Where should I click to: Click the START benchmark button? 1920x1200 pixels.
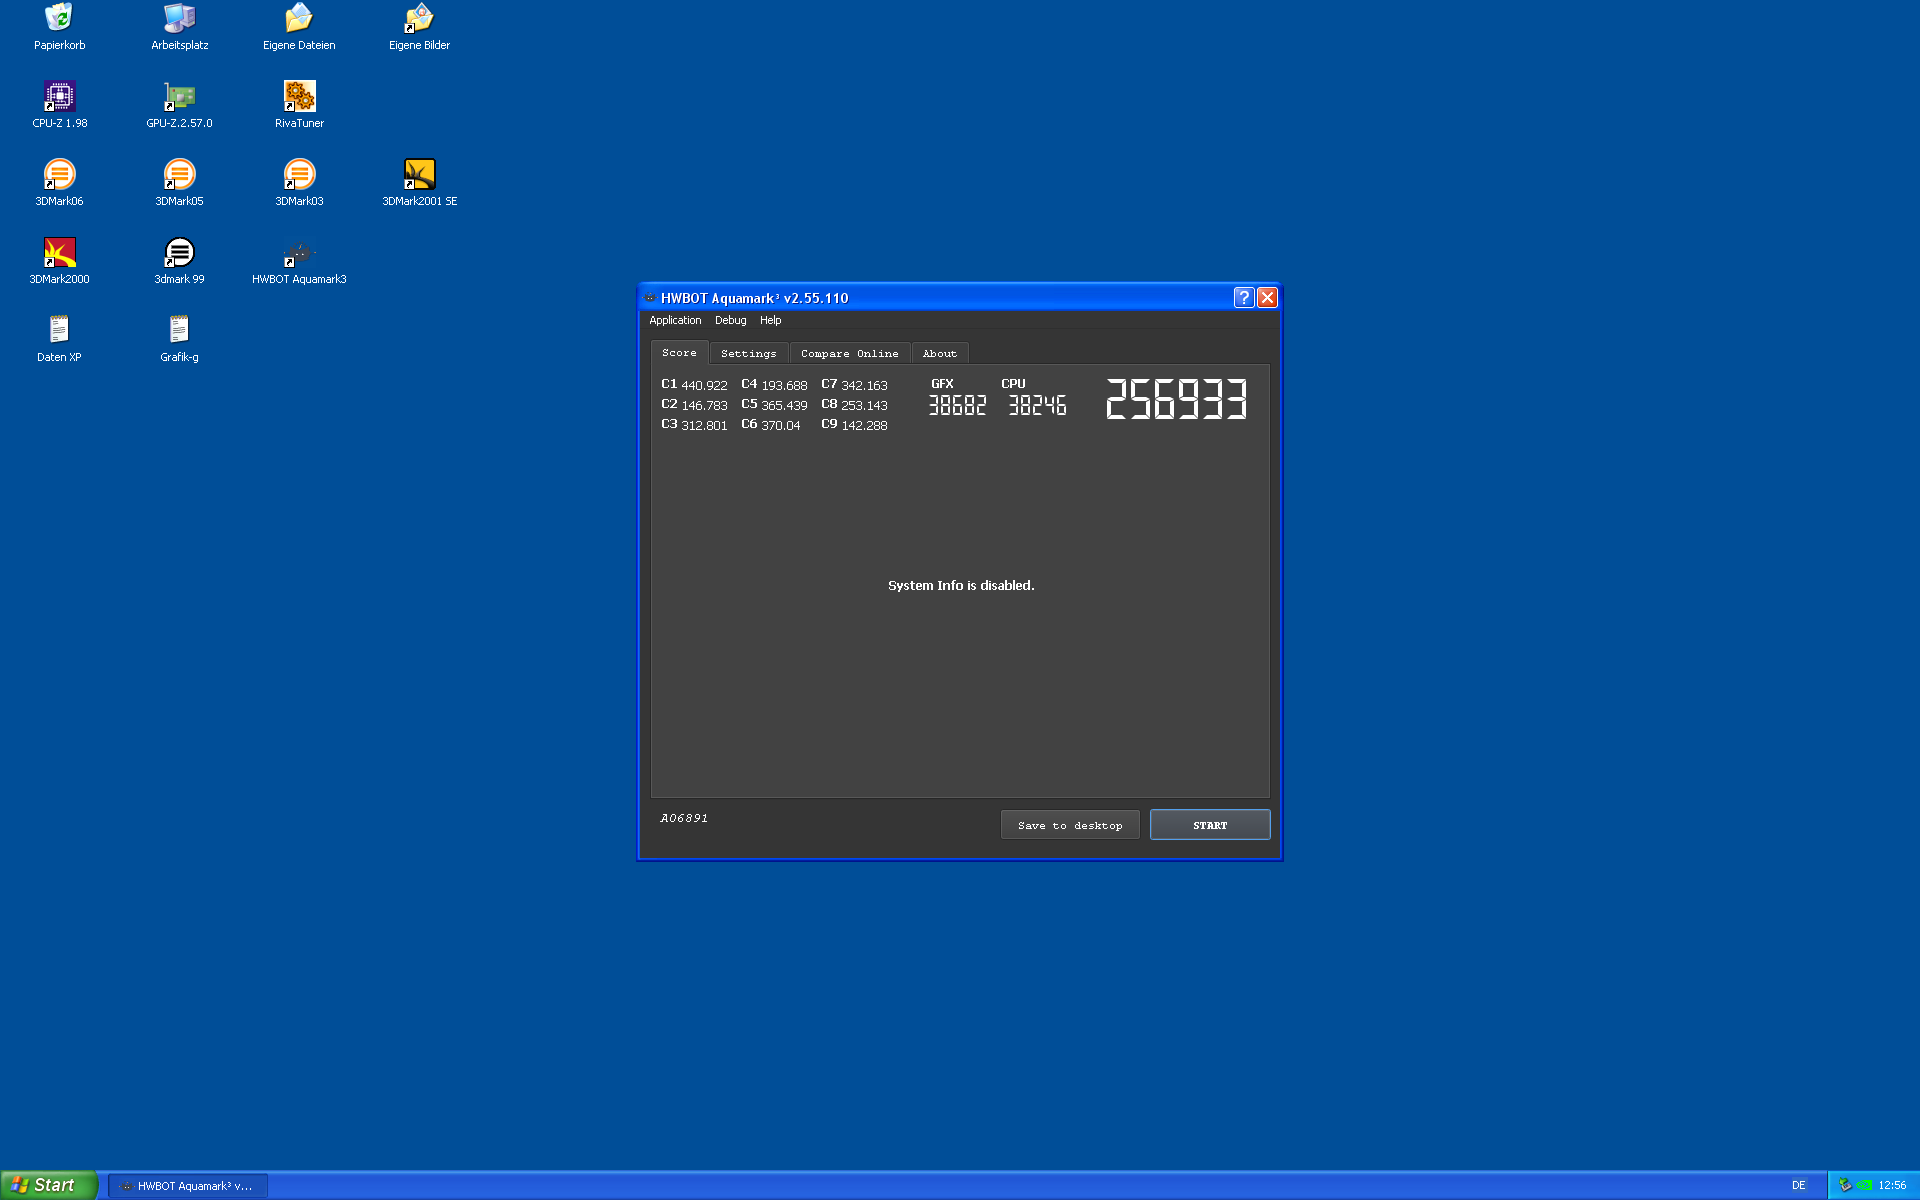[1210, 825]
